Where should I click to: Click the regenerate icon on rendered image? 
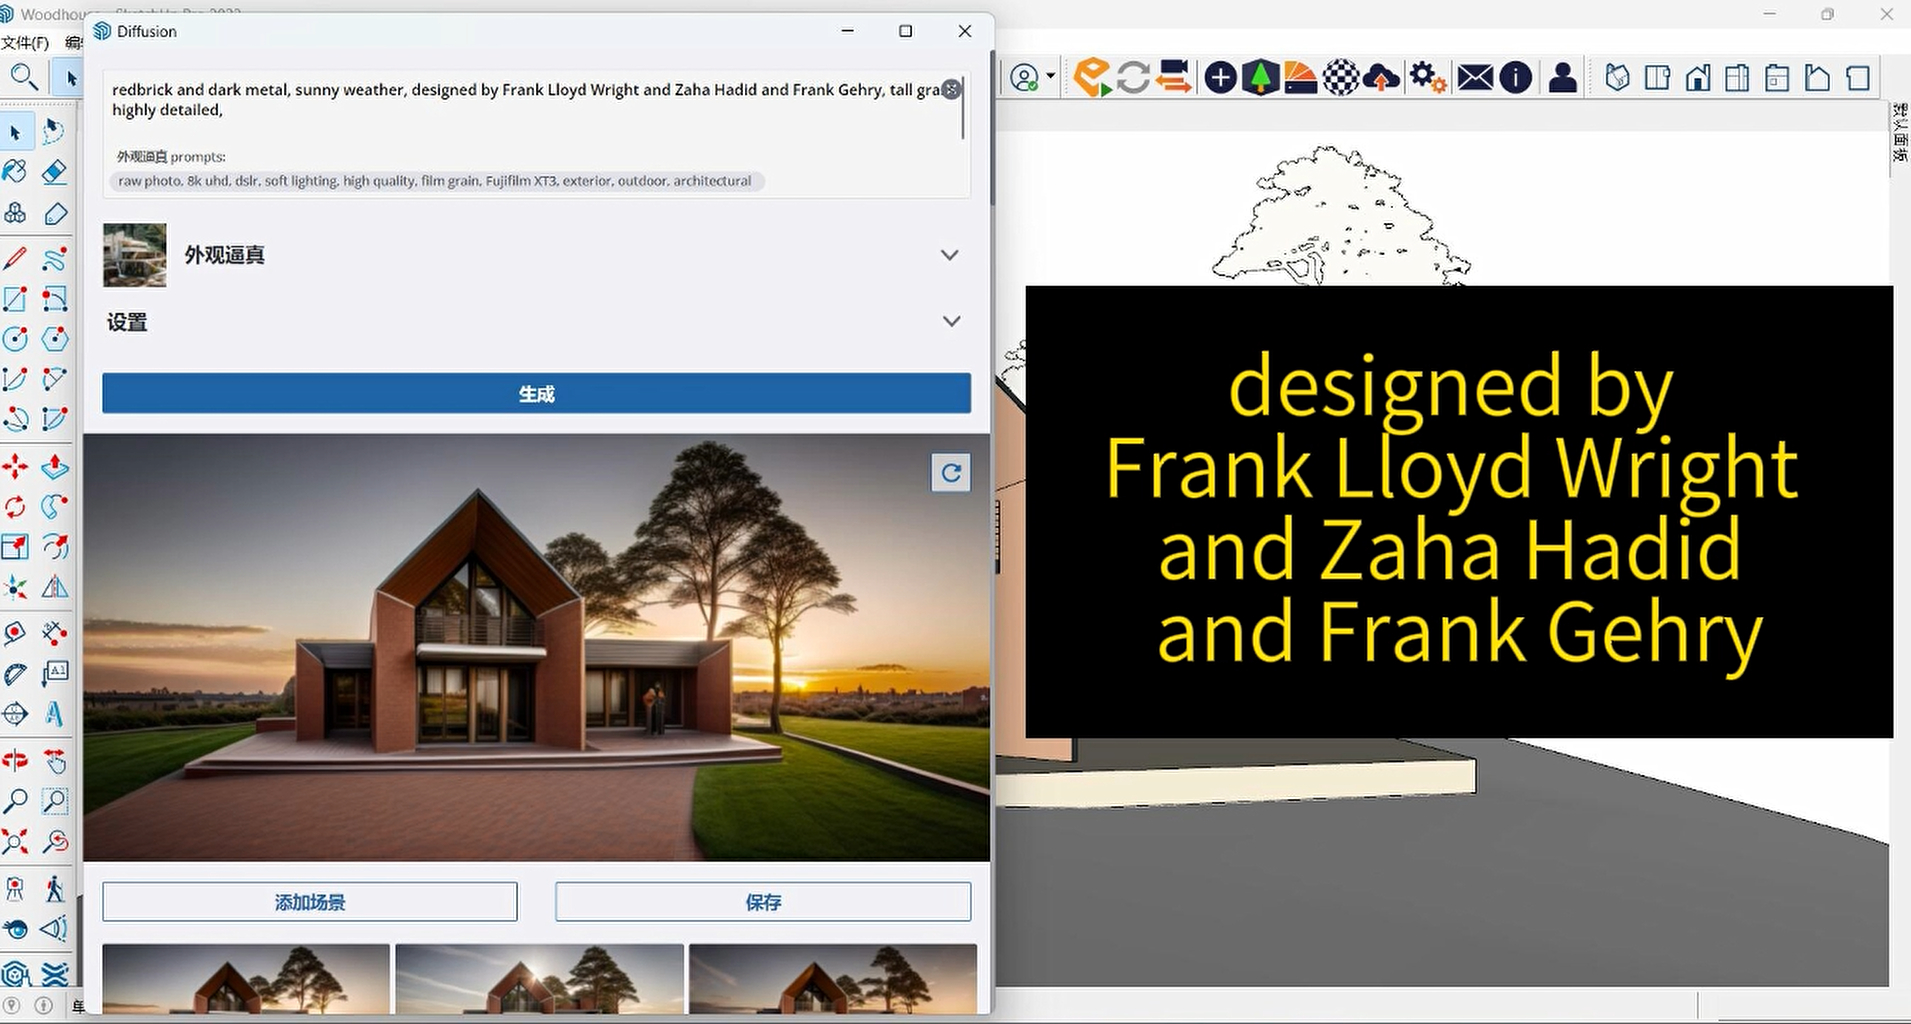click(950, 473)
